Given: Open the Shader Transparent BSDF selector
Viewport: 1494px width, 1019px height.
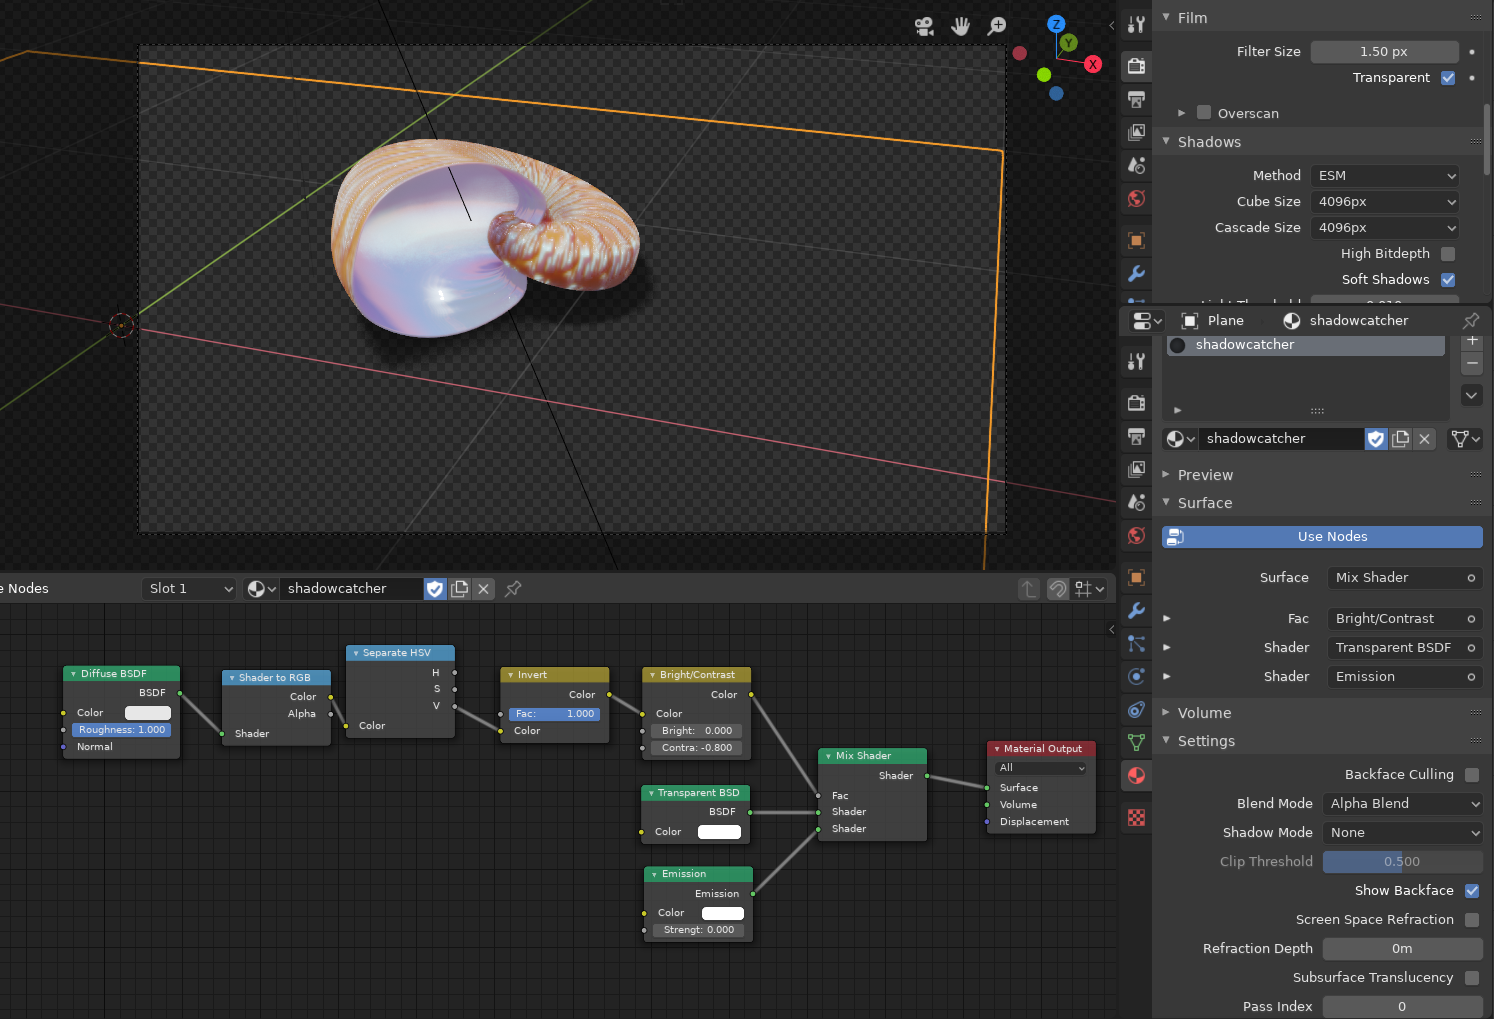Looking at the screenshot, I should 1405,648.
